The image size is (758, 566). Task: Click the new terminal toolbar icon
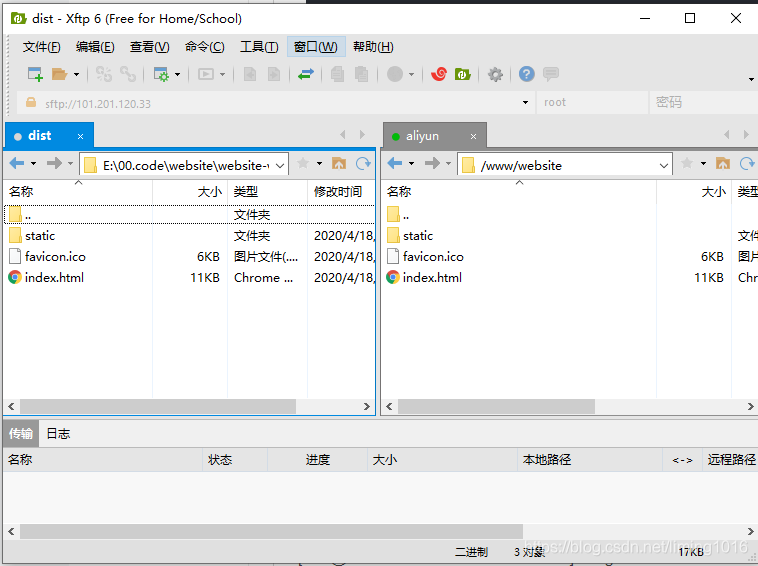(206, 74)
